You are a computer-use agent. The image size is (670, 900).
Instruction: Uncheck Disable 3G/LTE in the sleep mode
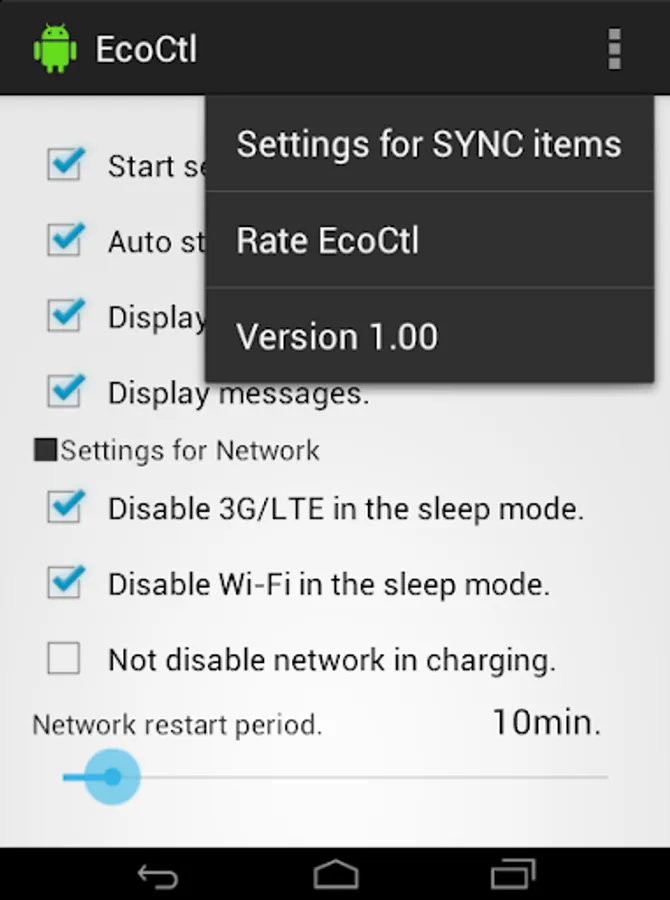[x=65, y=507]
